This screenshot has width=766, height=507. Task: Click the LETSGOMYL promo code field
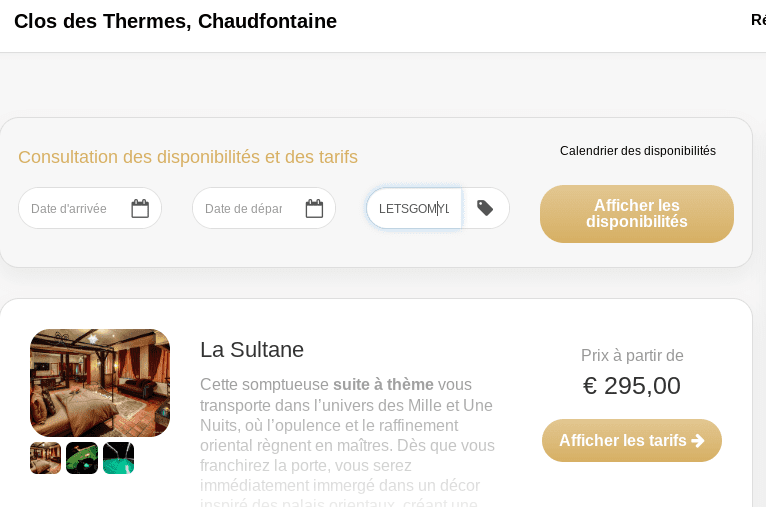[x=414, y=209]
